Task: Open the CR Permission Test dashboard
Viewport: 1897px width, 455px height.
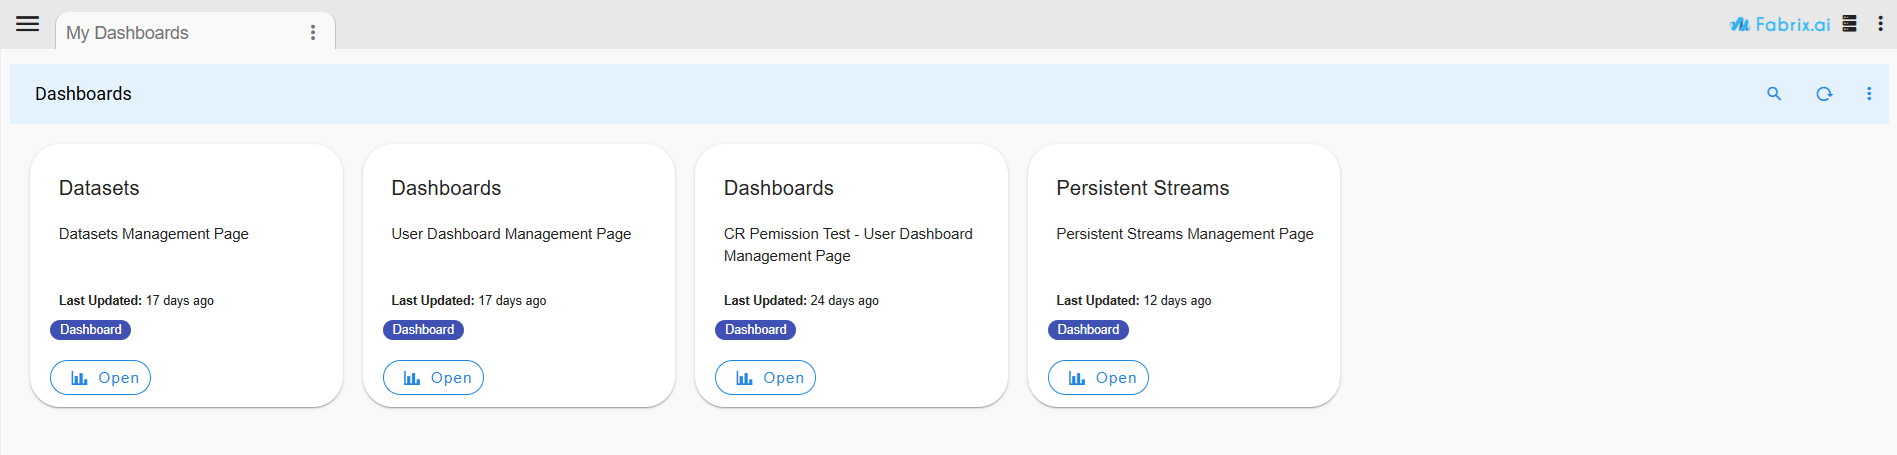Action: pos(766,378)
